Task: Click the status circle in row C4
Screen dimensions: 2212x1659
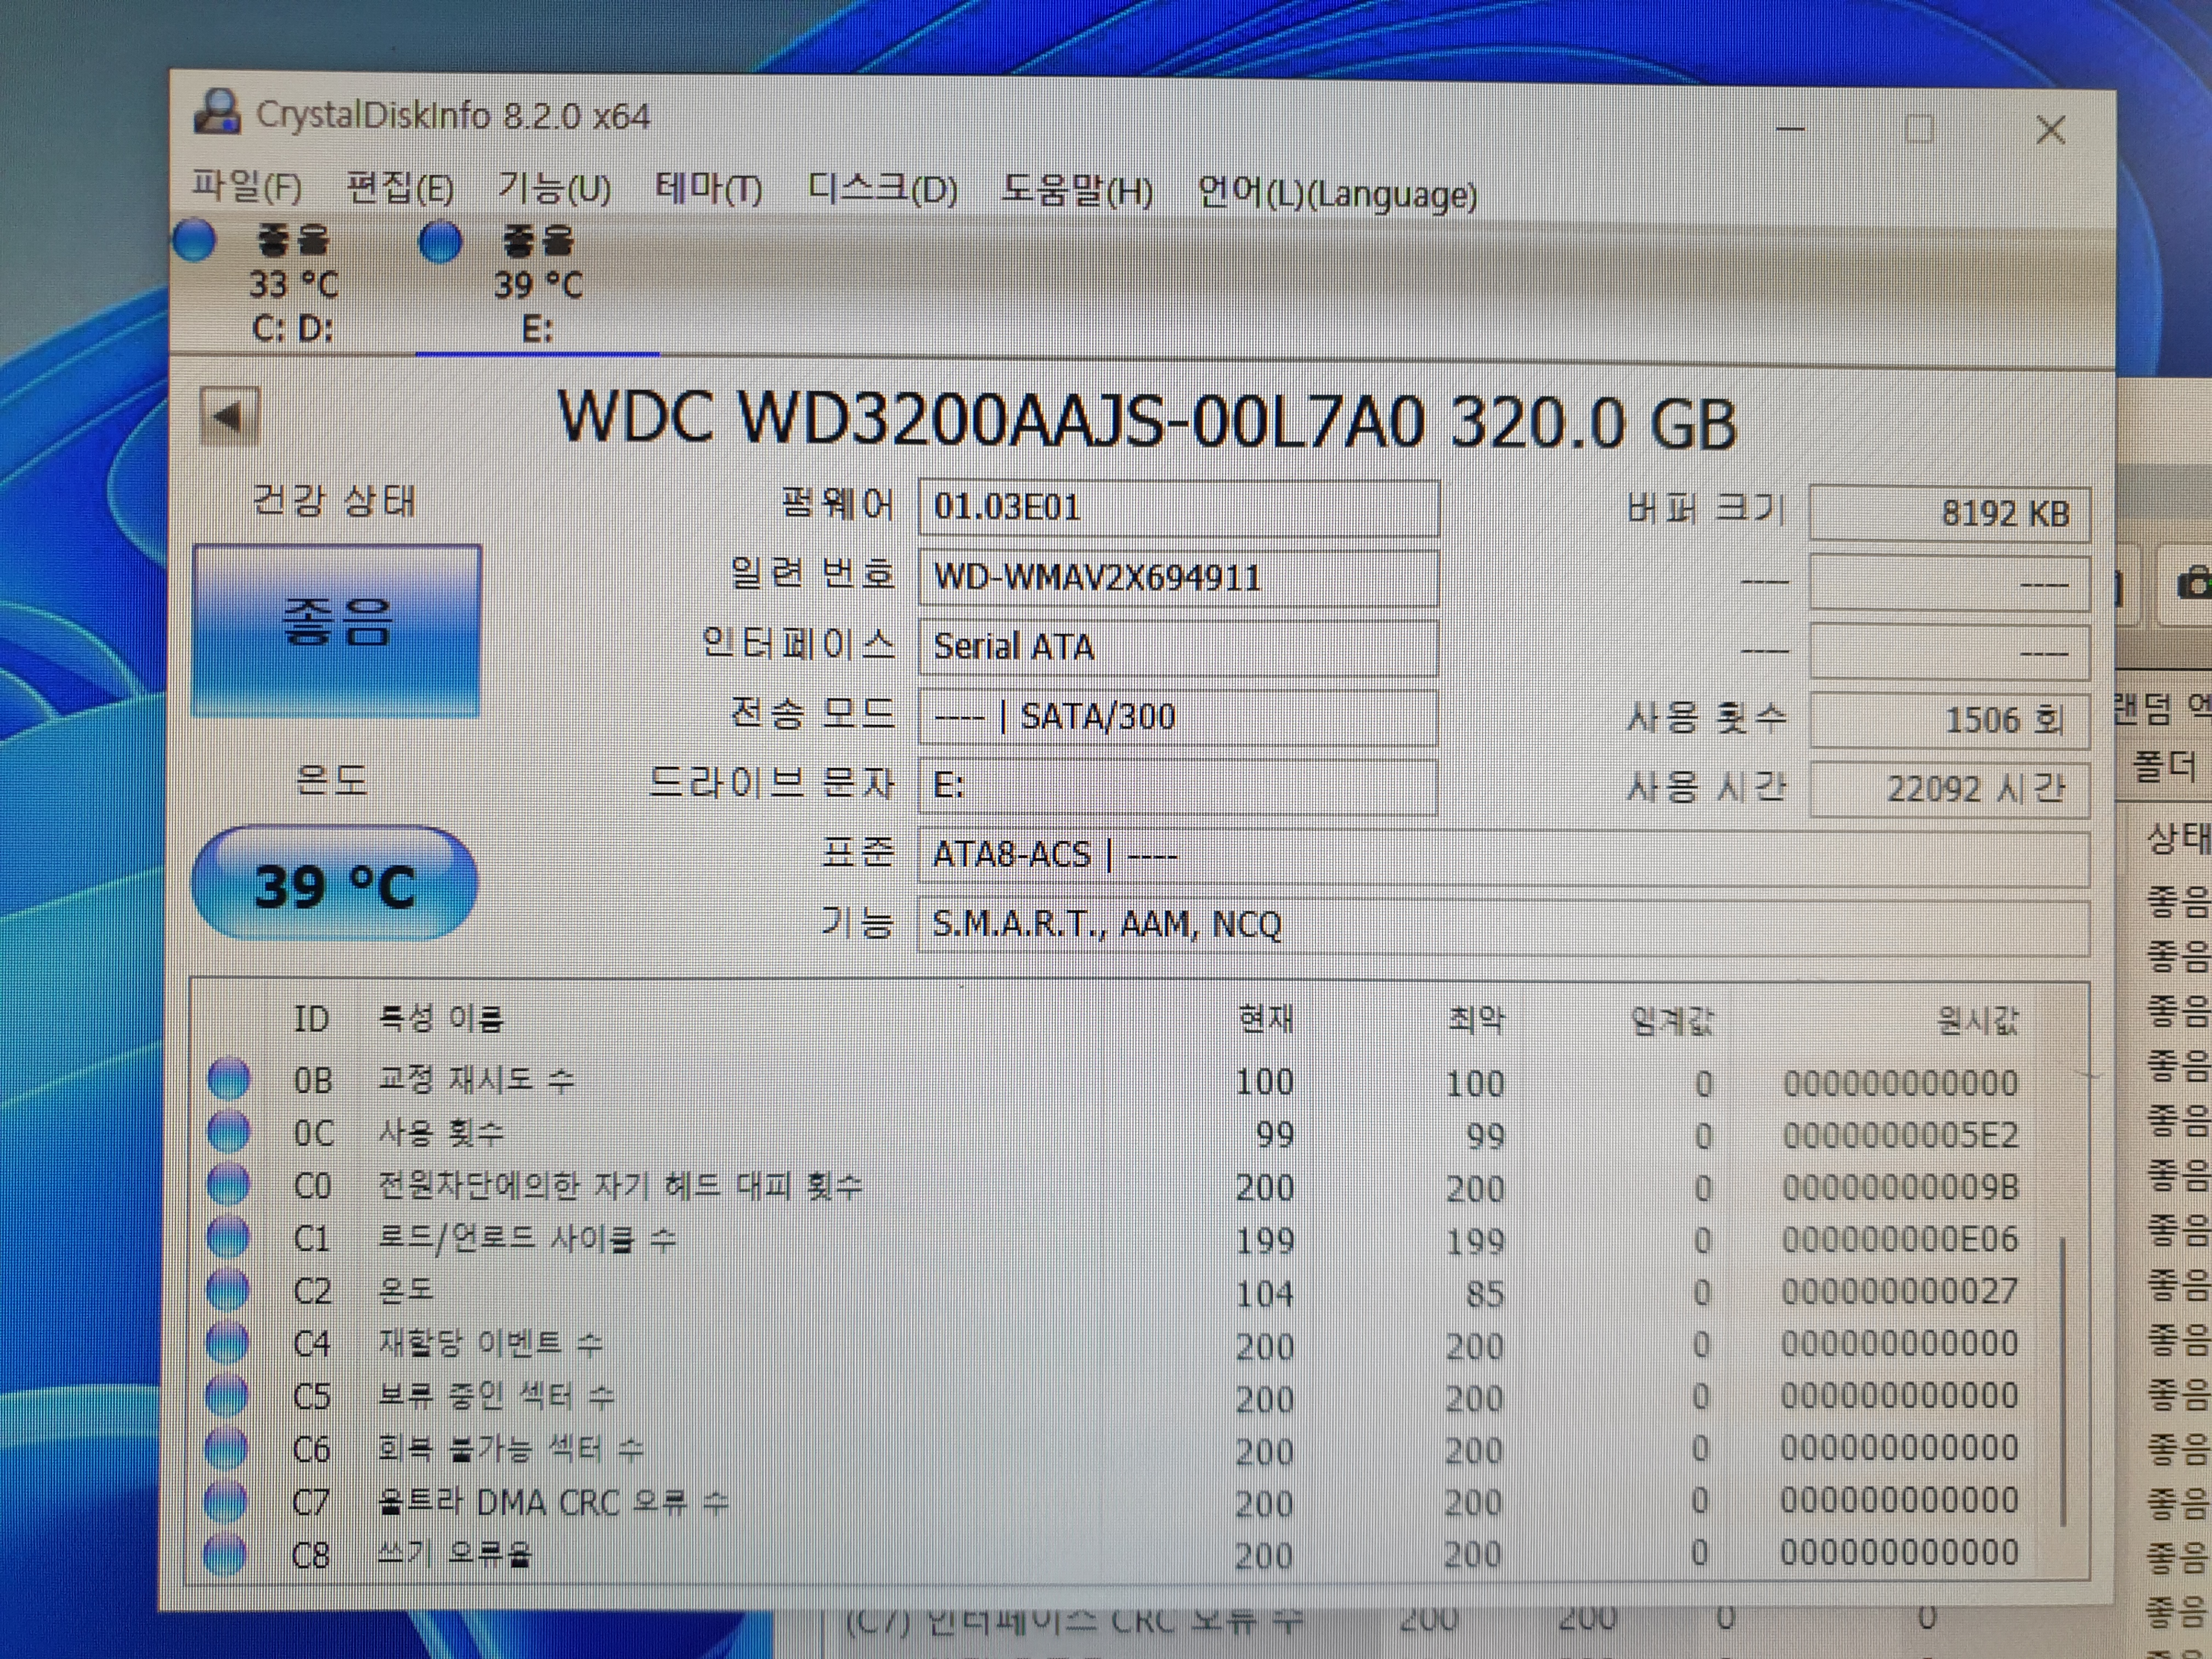Action: coord(226,1343)
